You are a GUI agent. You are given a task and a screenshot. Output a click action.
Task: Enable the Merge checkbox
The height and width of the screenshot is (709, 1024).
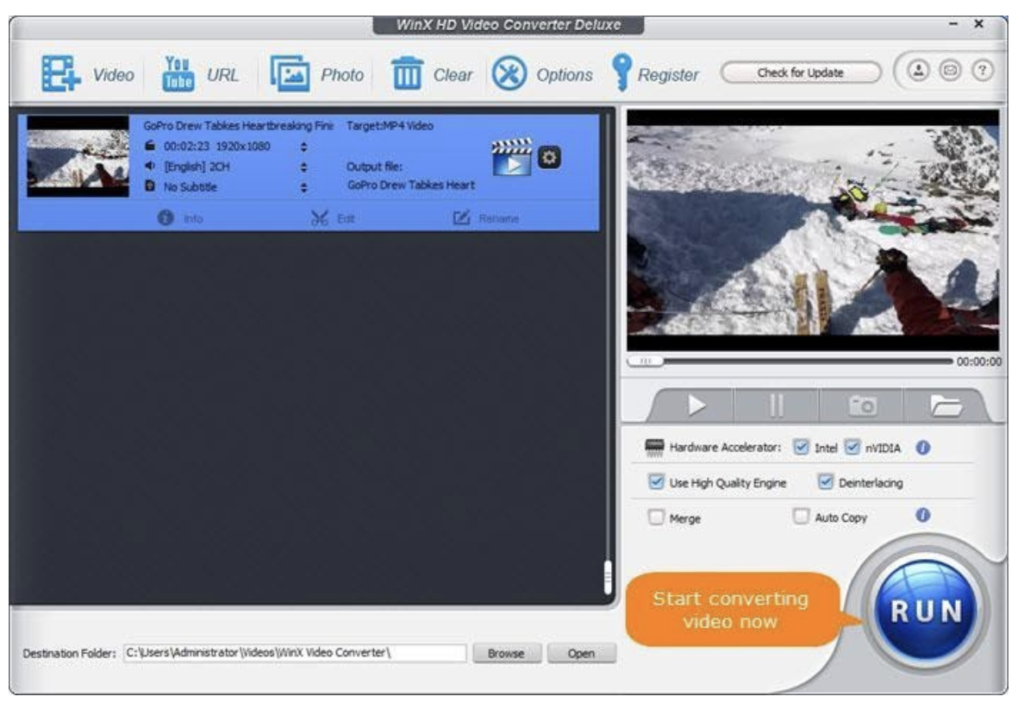[656, 517]
